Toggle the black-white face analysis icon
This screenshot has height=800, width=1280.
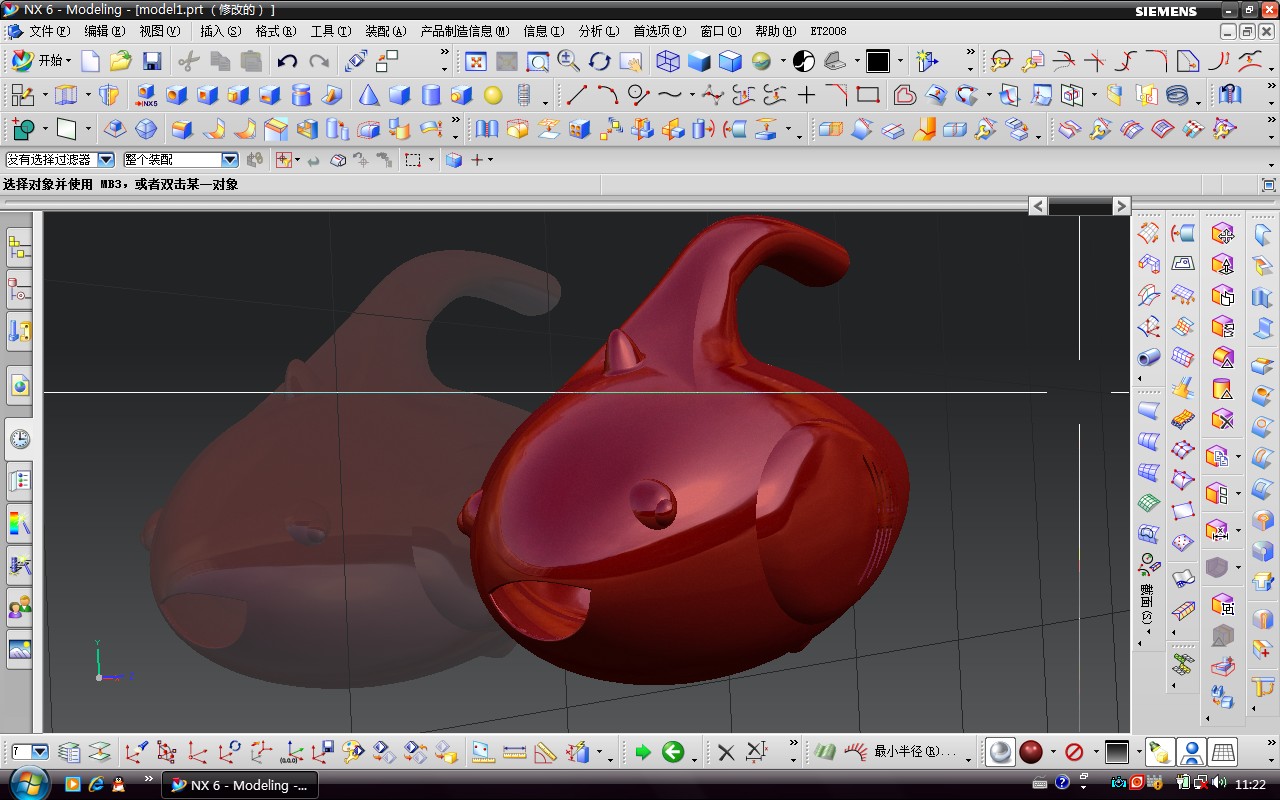click(x=804, y=61)
